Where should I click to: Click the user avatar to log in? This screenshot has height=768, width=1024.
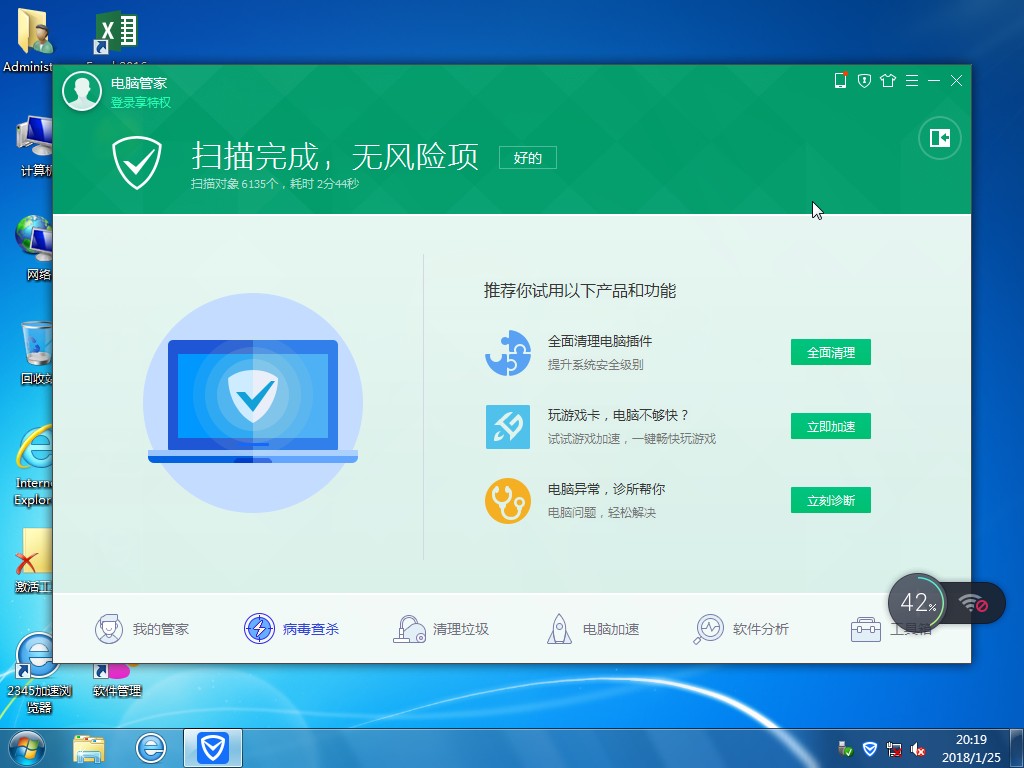tap(82, 91)
